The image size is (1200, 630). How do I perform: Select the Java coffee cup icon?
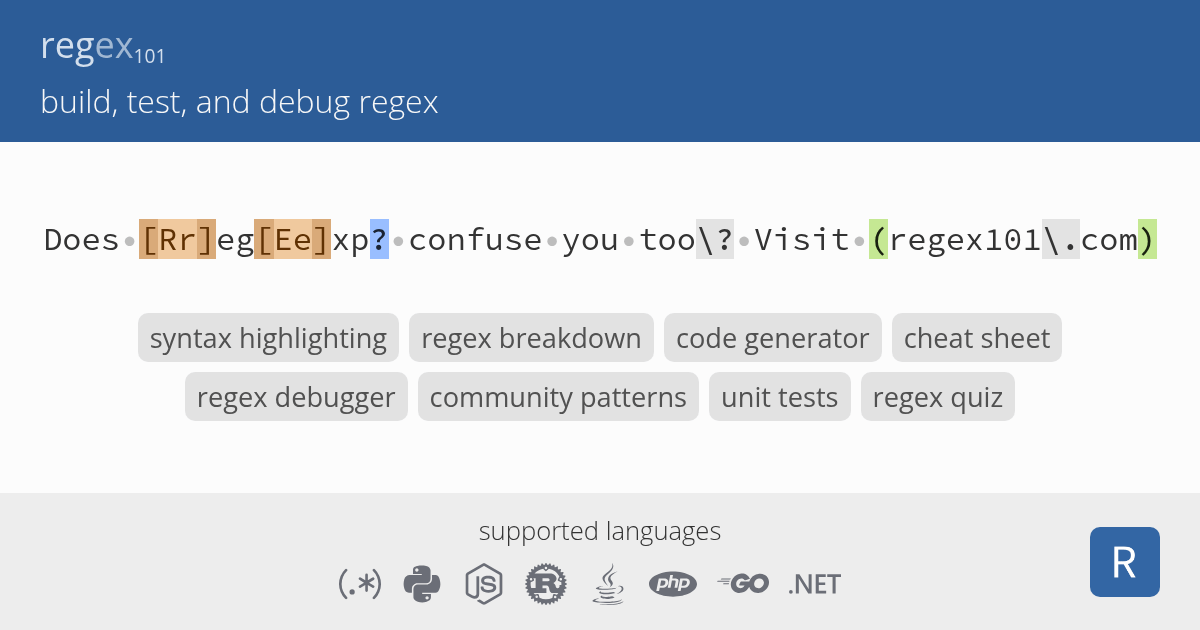coord(607,584)
